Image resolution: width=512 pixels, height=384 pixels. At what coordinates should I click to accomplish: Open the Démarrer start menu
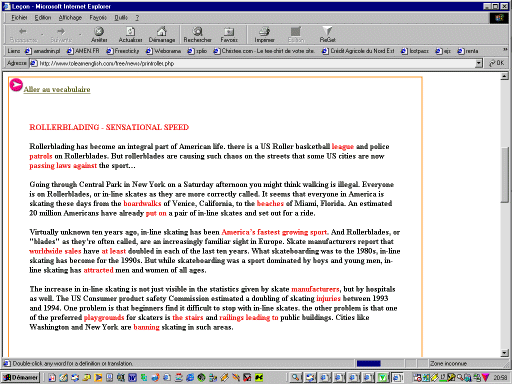(20, 377)
